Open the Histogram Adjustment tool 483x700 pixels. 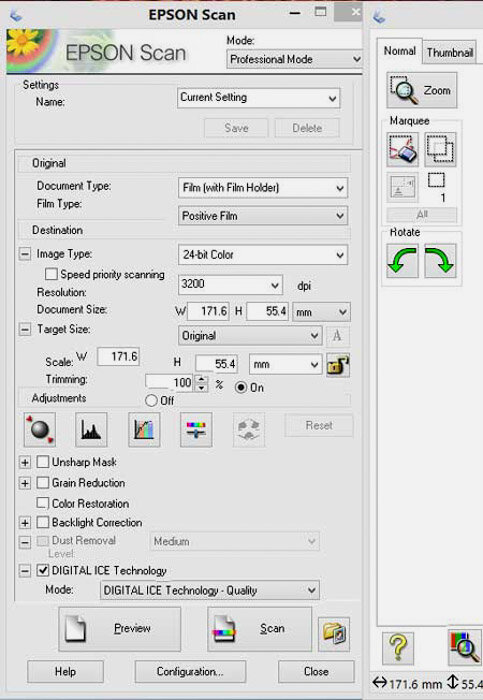(x=91, y=429)
